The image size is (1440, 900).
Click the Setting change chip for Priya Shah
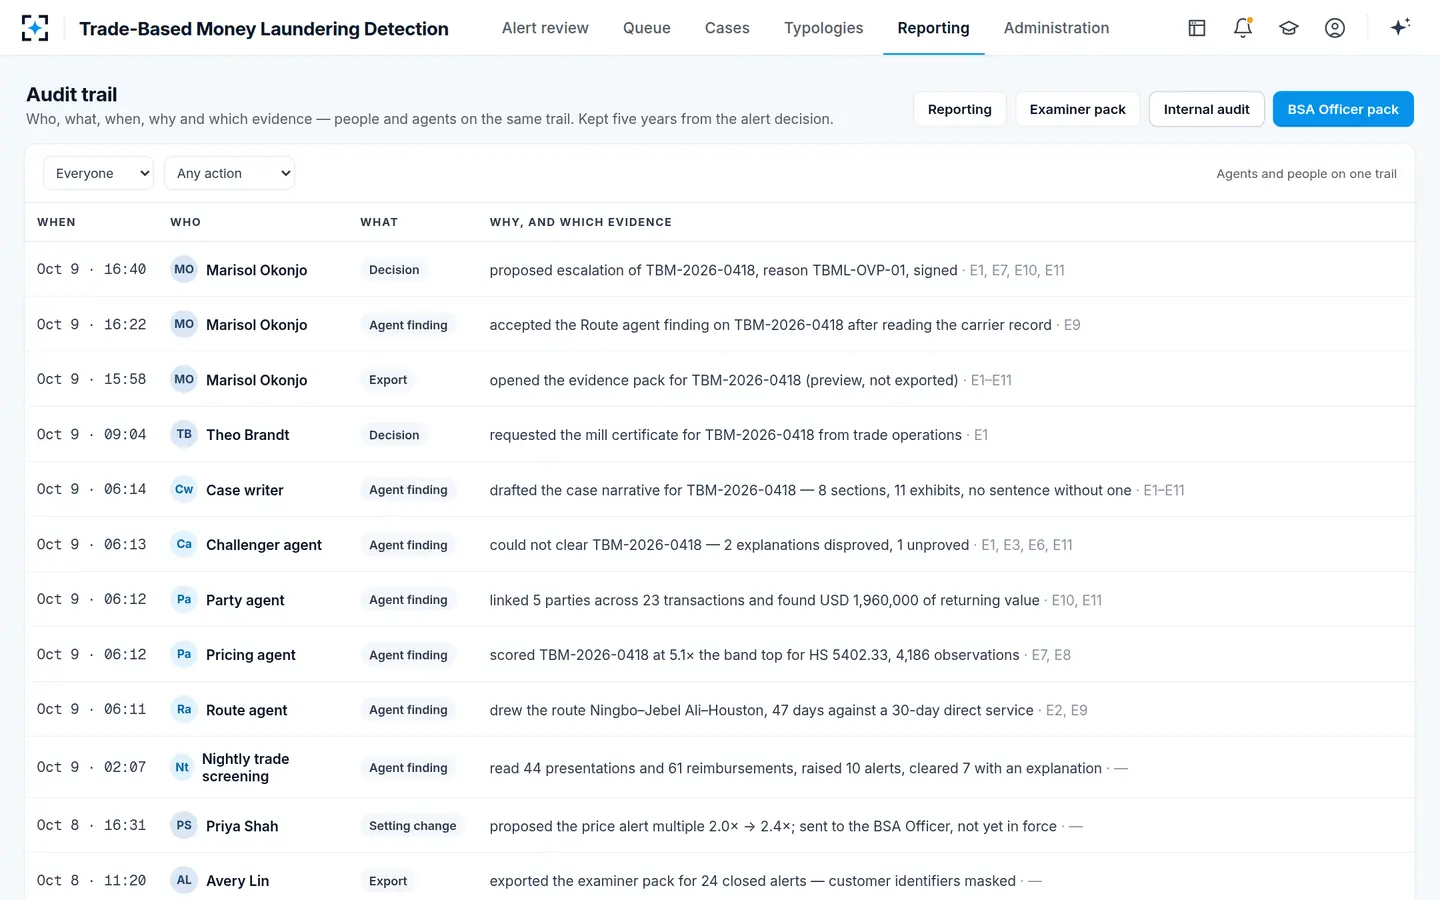coord(413,826)
